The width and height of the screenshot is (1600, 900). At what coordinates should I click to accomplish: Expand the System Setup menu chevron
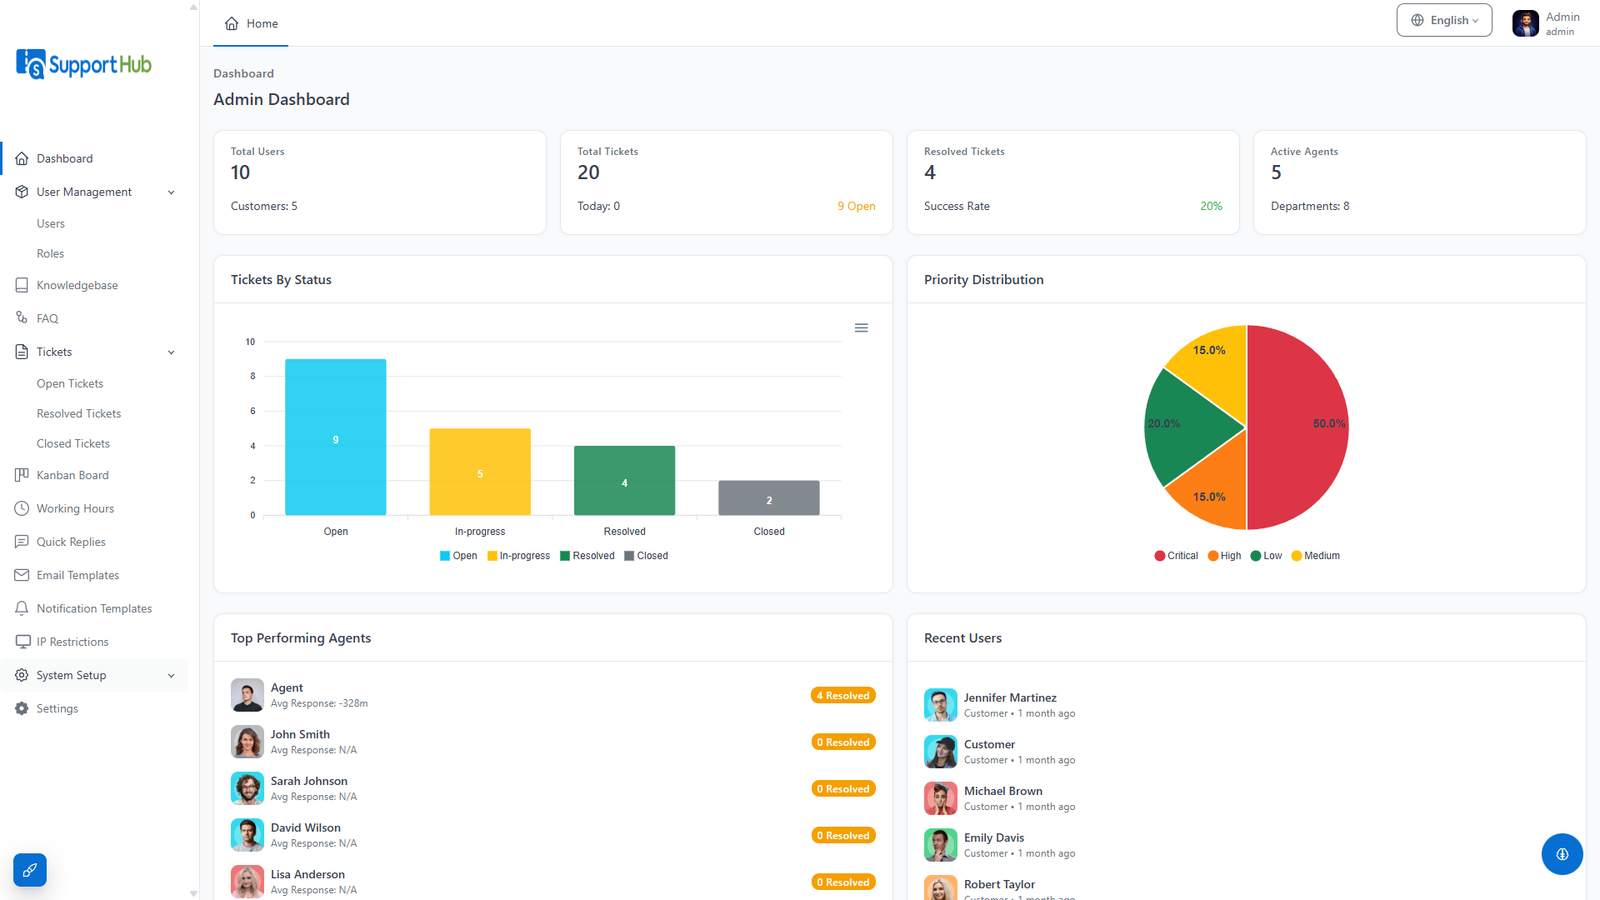[171, 675]
